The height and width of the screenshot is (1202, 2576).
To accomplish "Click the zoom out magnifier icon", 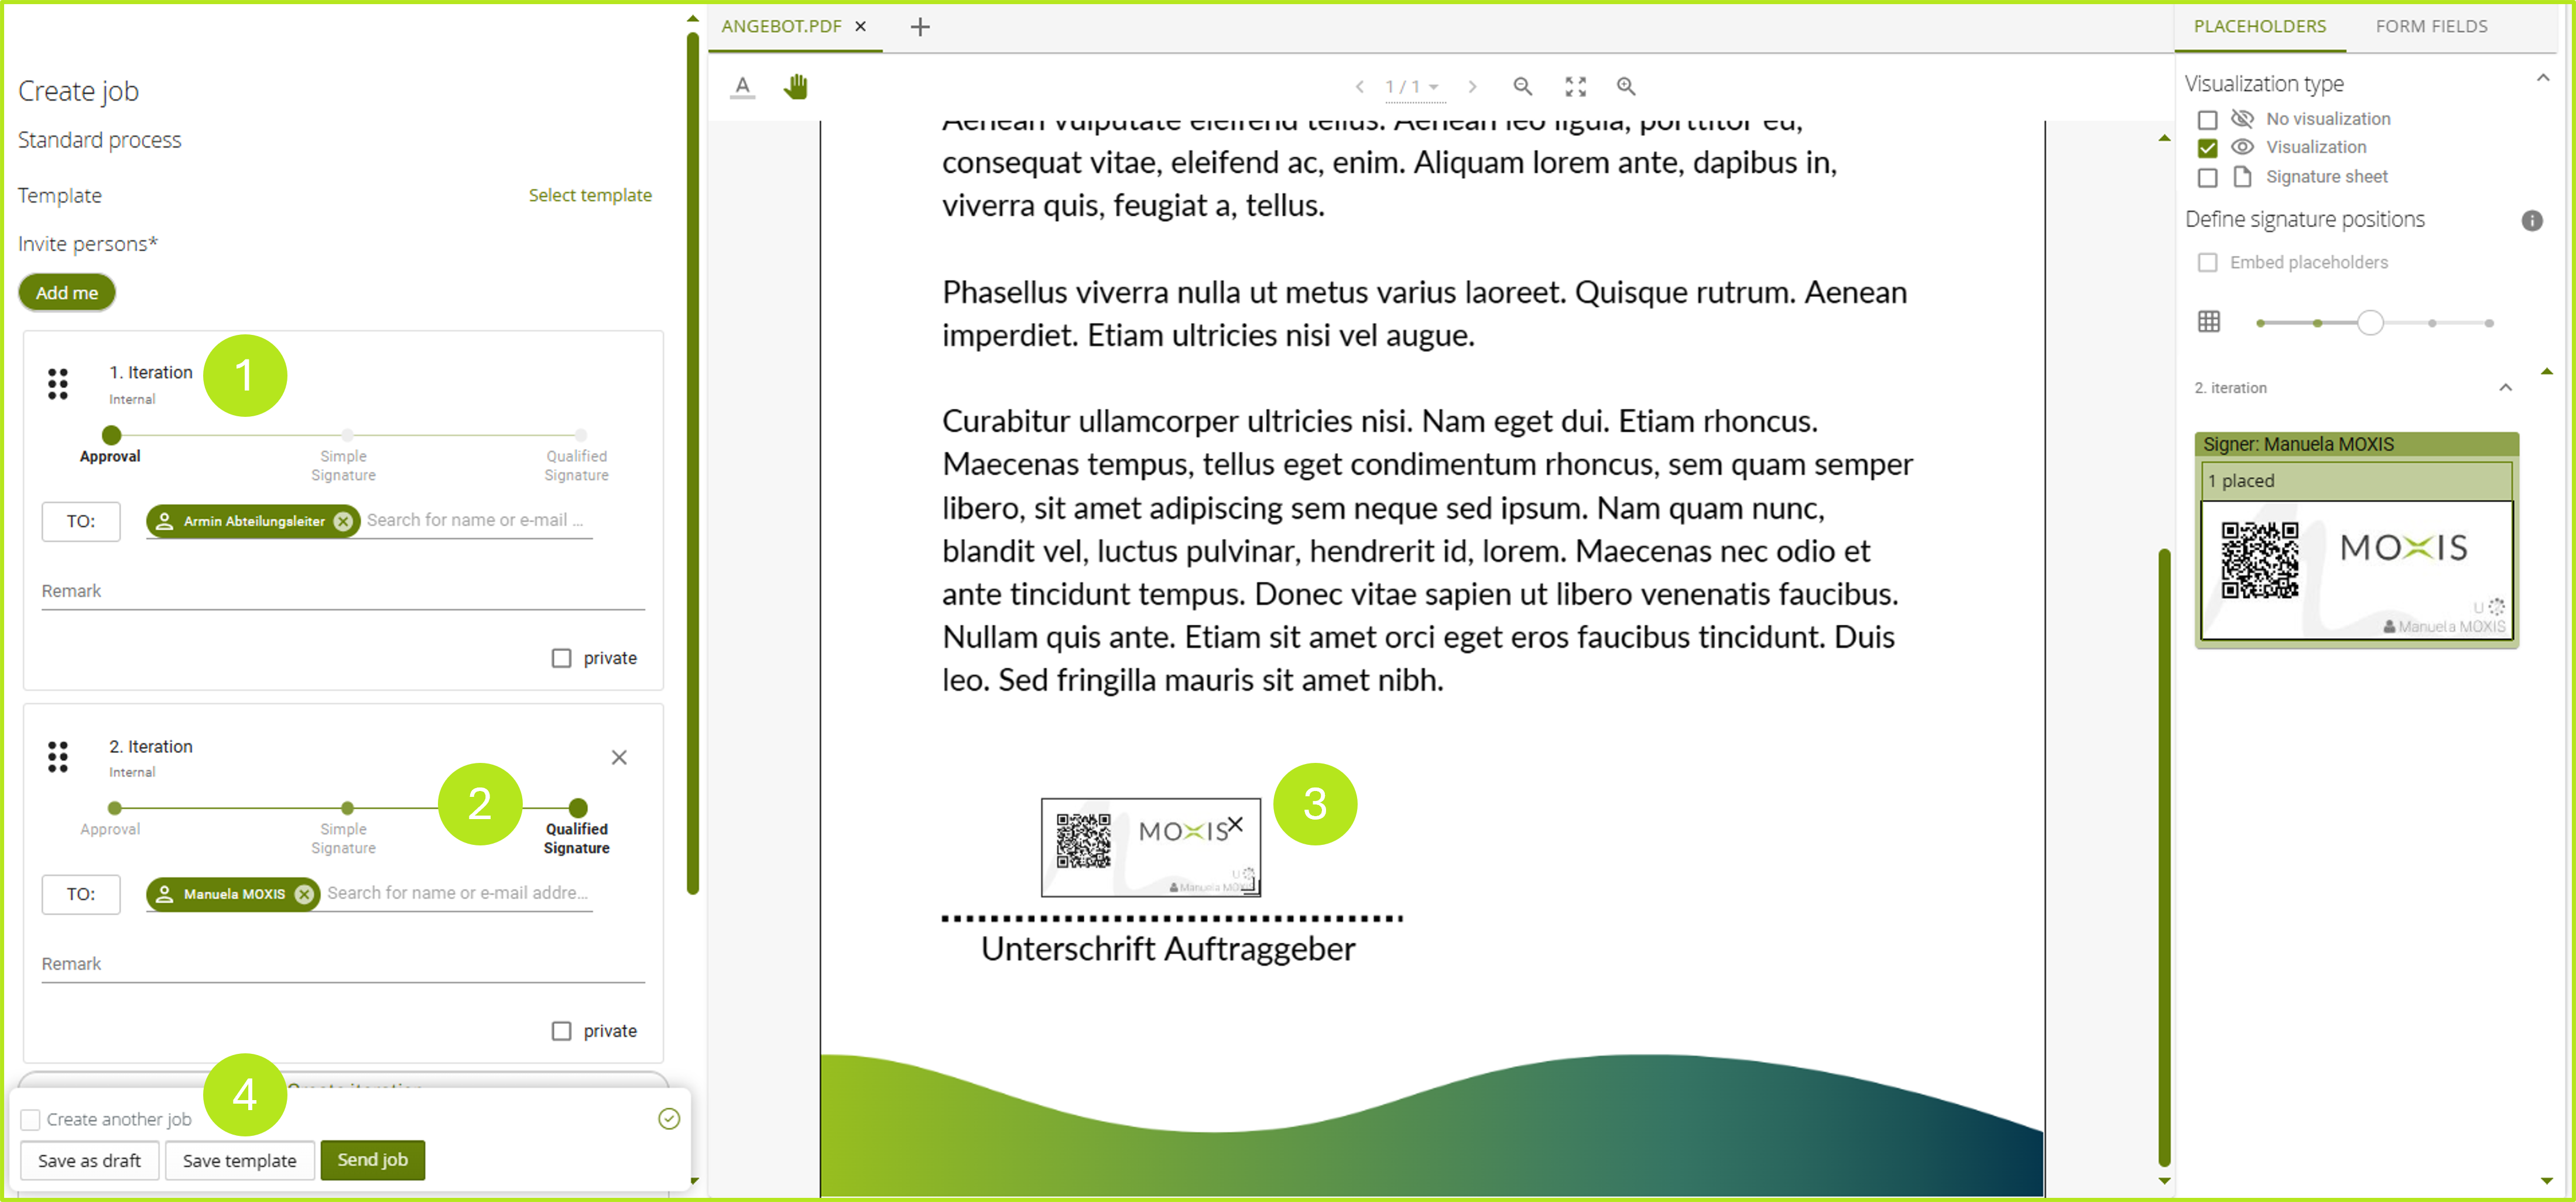I will 1522,87.
